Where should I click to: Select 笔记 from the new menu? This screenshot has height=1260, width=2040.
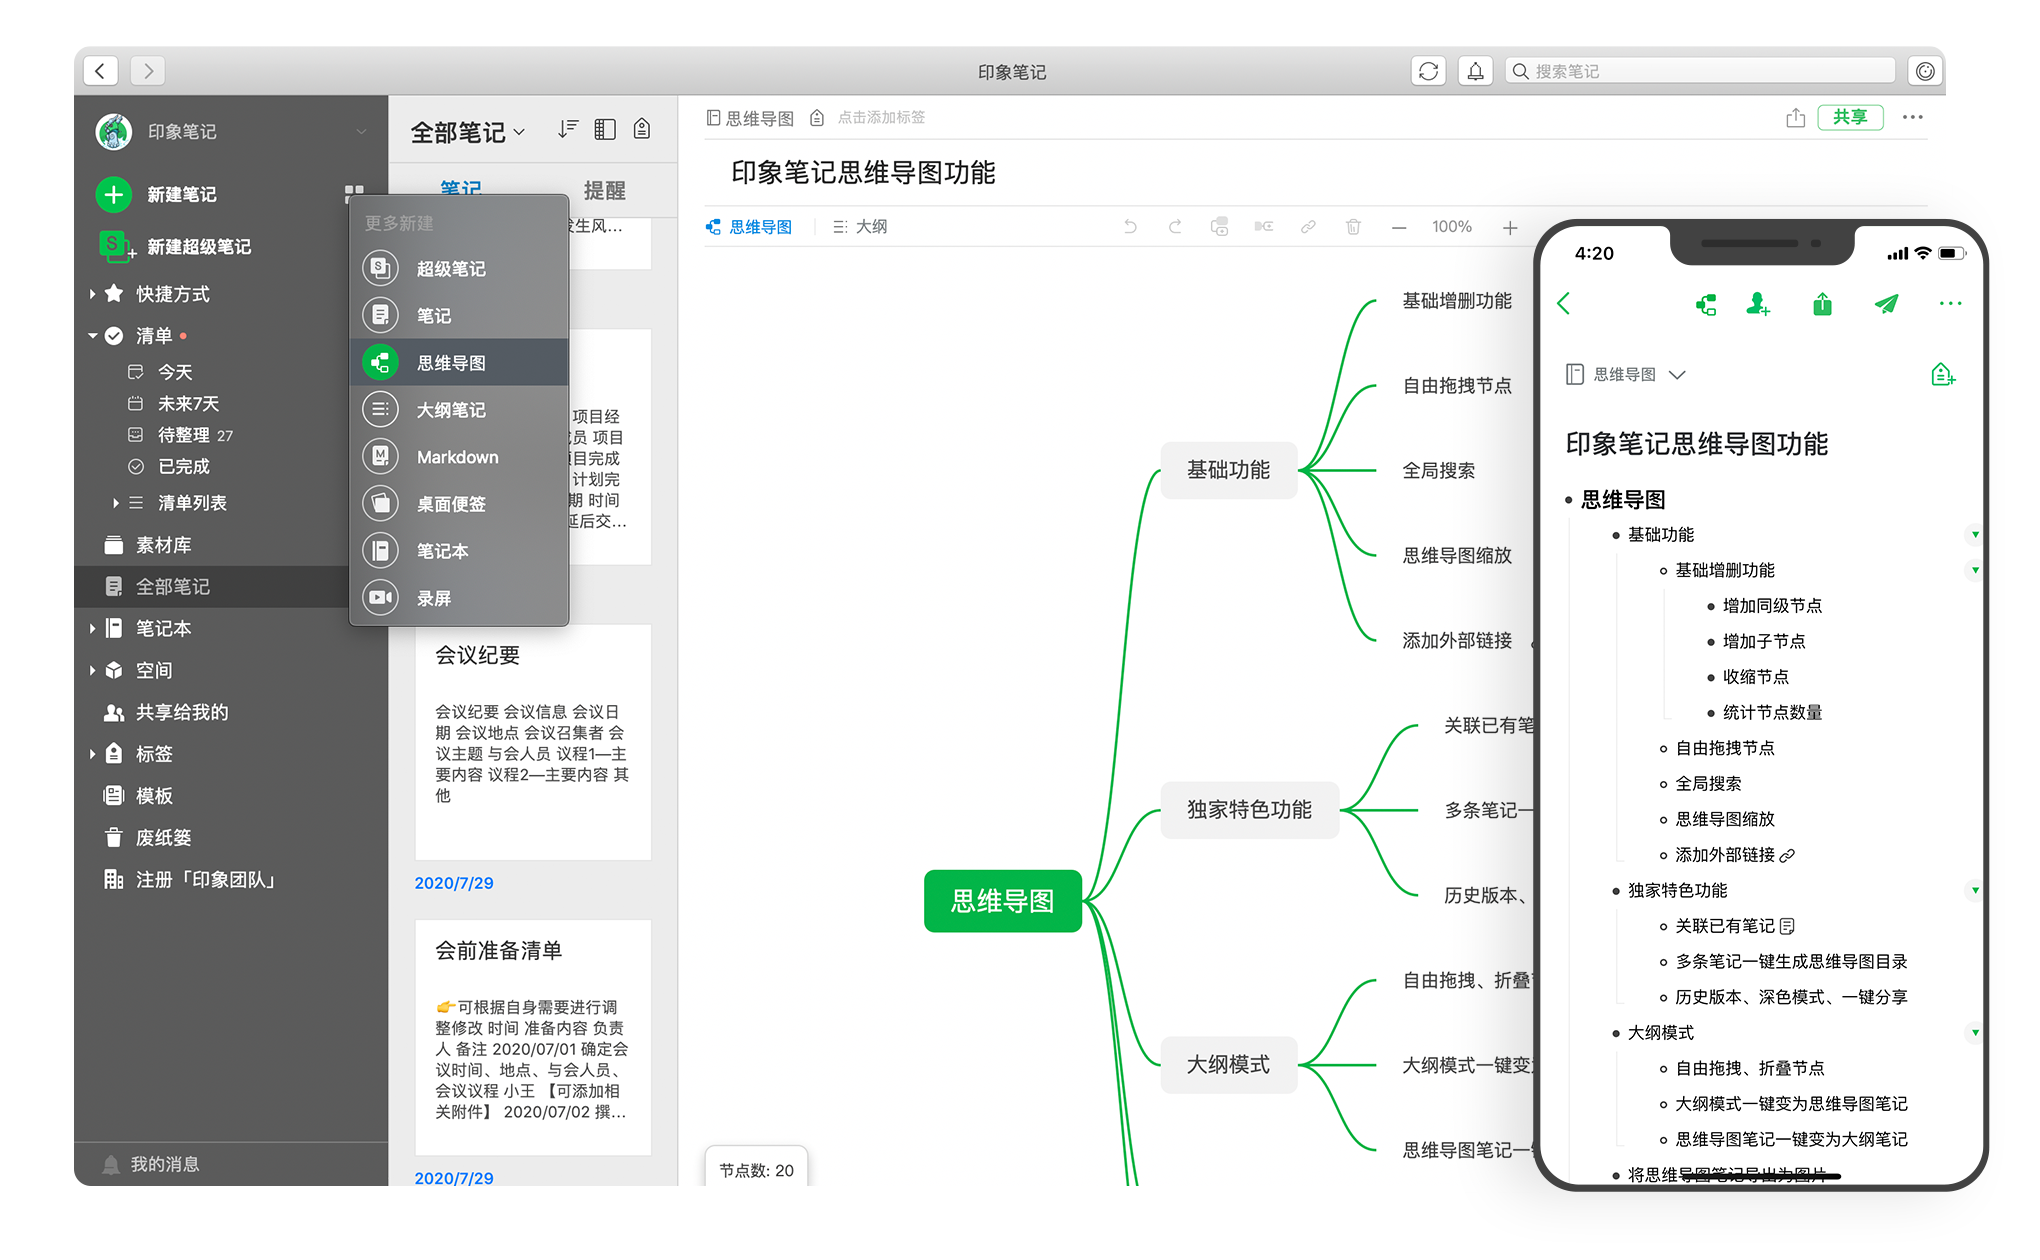(x=459, y=315)
